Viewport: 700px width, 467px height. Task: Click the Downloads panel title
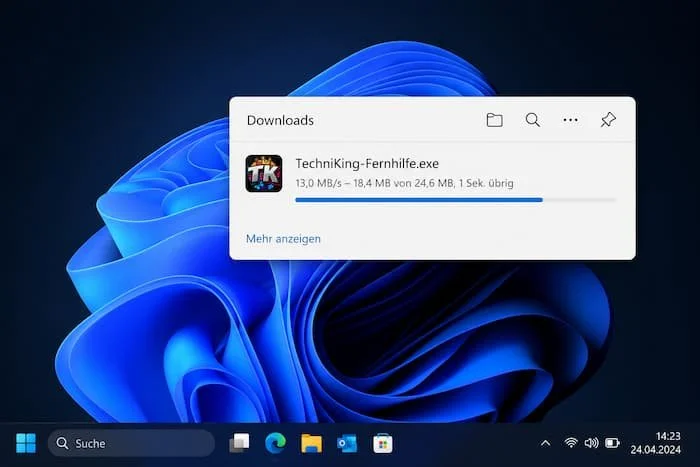280,120
